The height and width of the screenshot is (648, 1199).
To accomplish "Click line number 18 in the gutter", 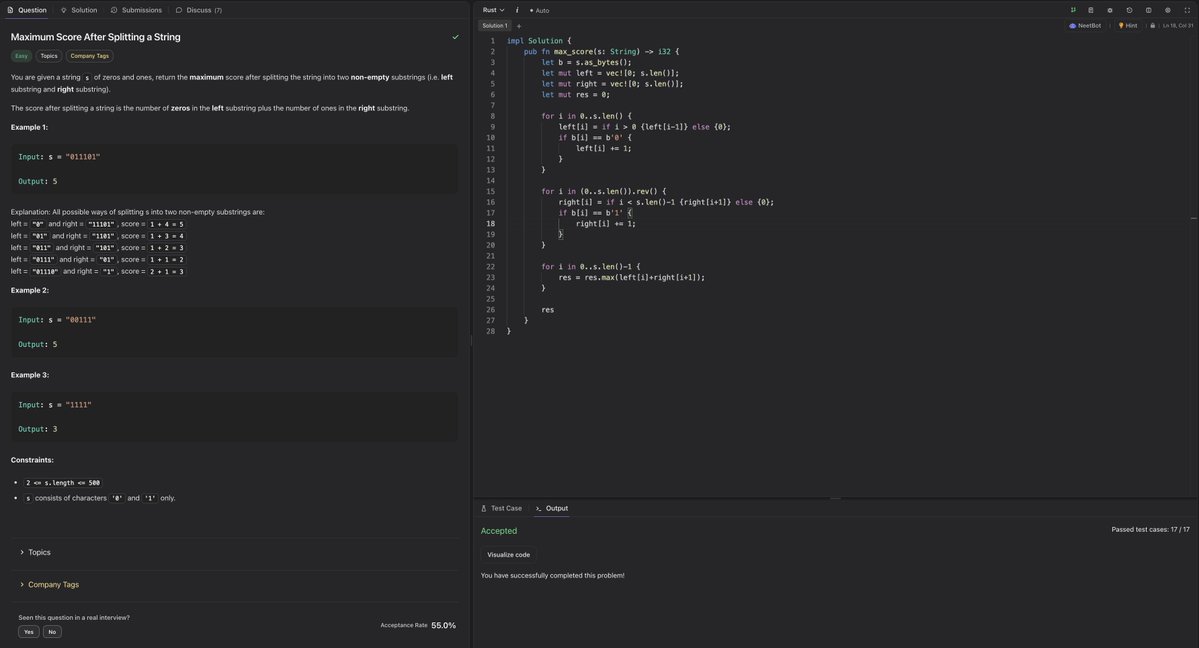I will pyautogui.click(x=490, y=223).
